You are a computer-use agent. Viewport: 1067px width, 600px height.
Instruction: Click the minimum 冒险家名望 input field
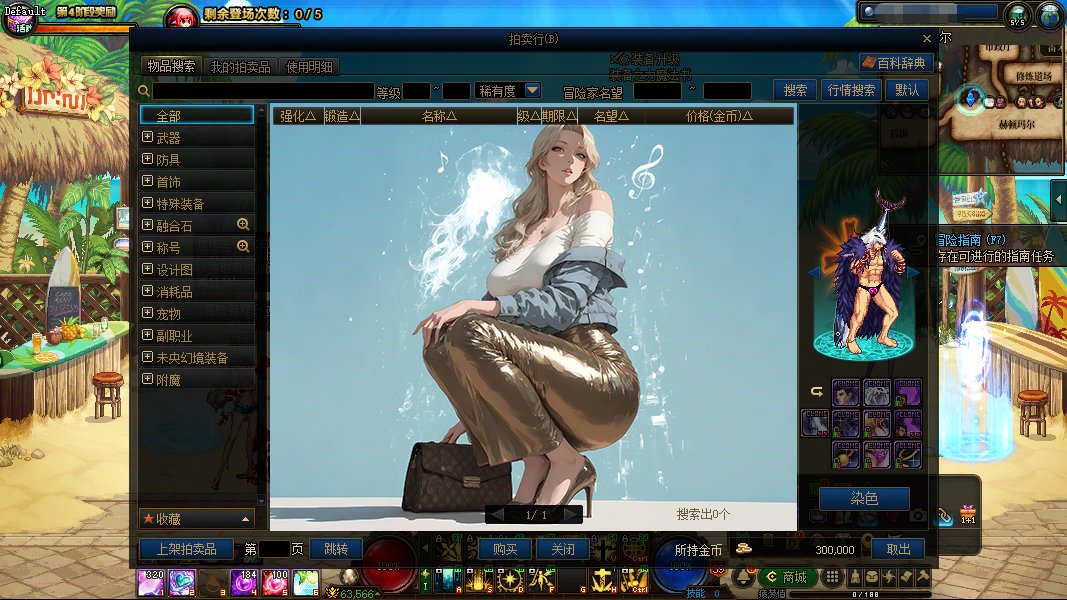point(657,91)
